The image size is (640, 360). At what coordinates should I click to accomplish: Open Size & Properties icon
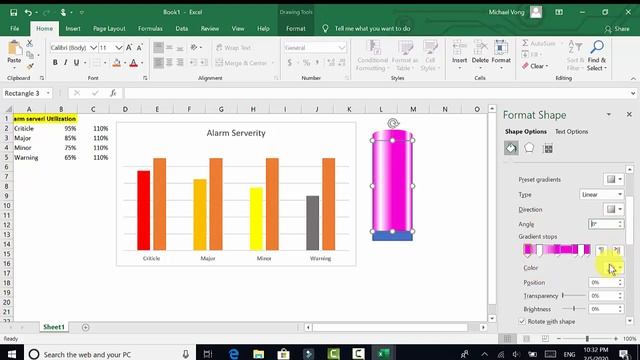tap(548, 148)
